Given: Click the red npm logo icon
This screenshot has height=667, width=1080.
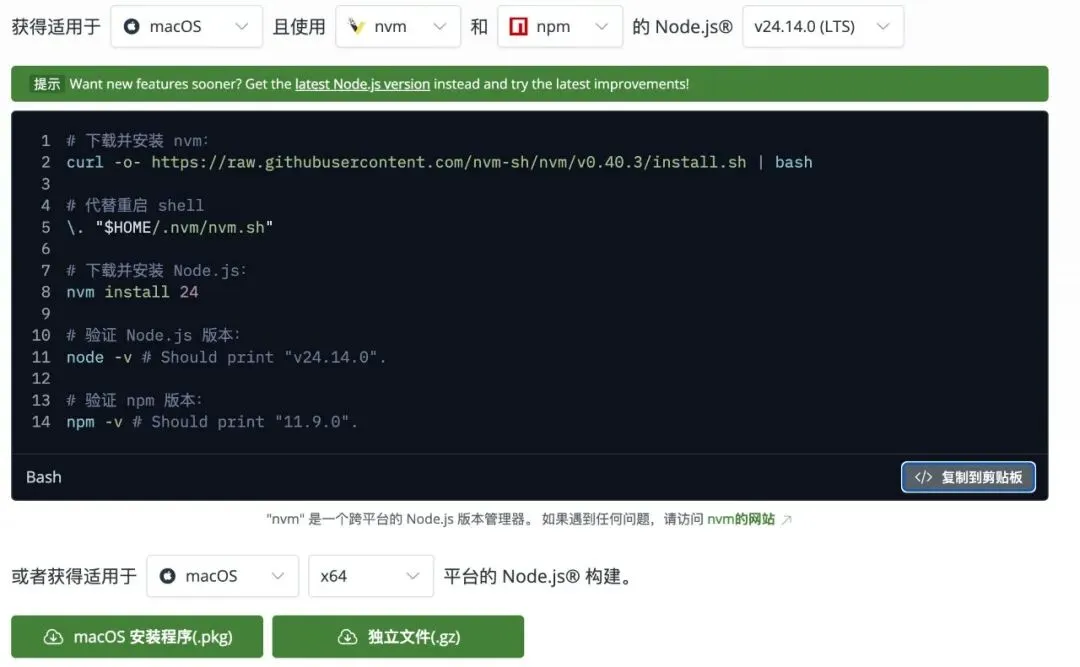Looking at the screenshot, I should tap(518, 26).
